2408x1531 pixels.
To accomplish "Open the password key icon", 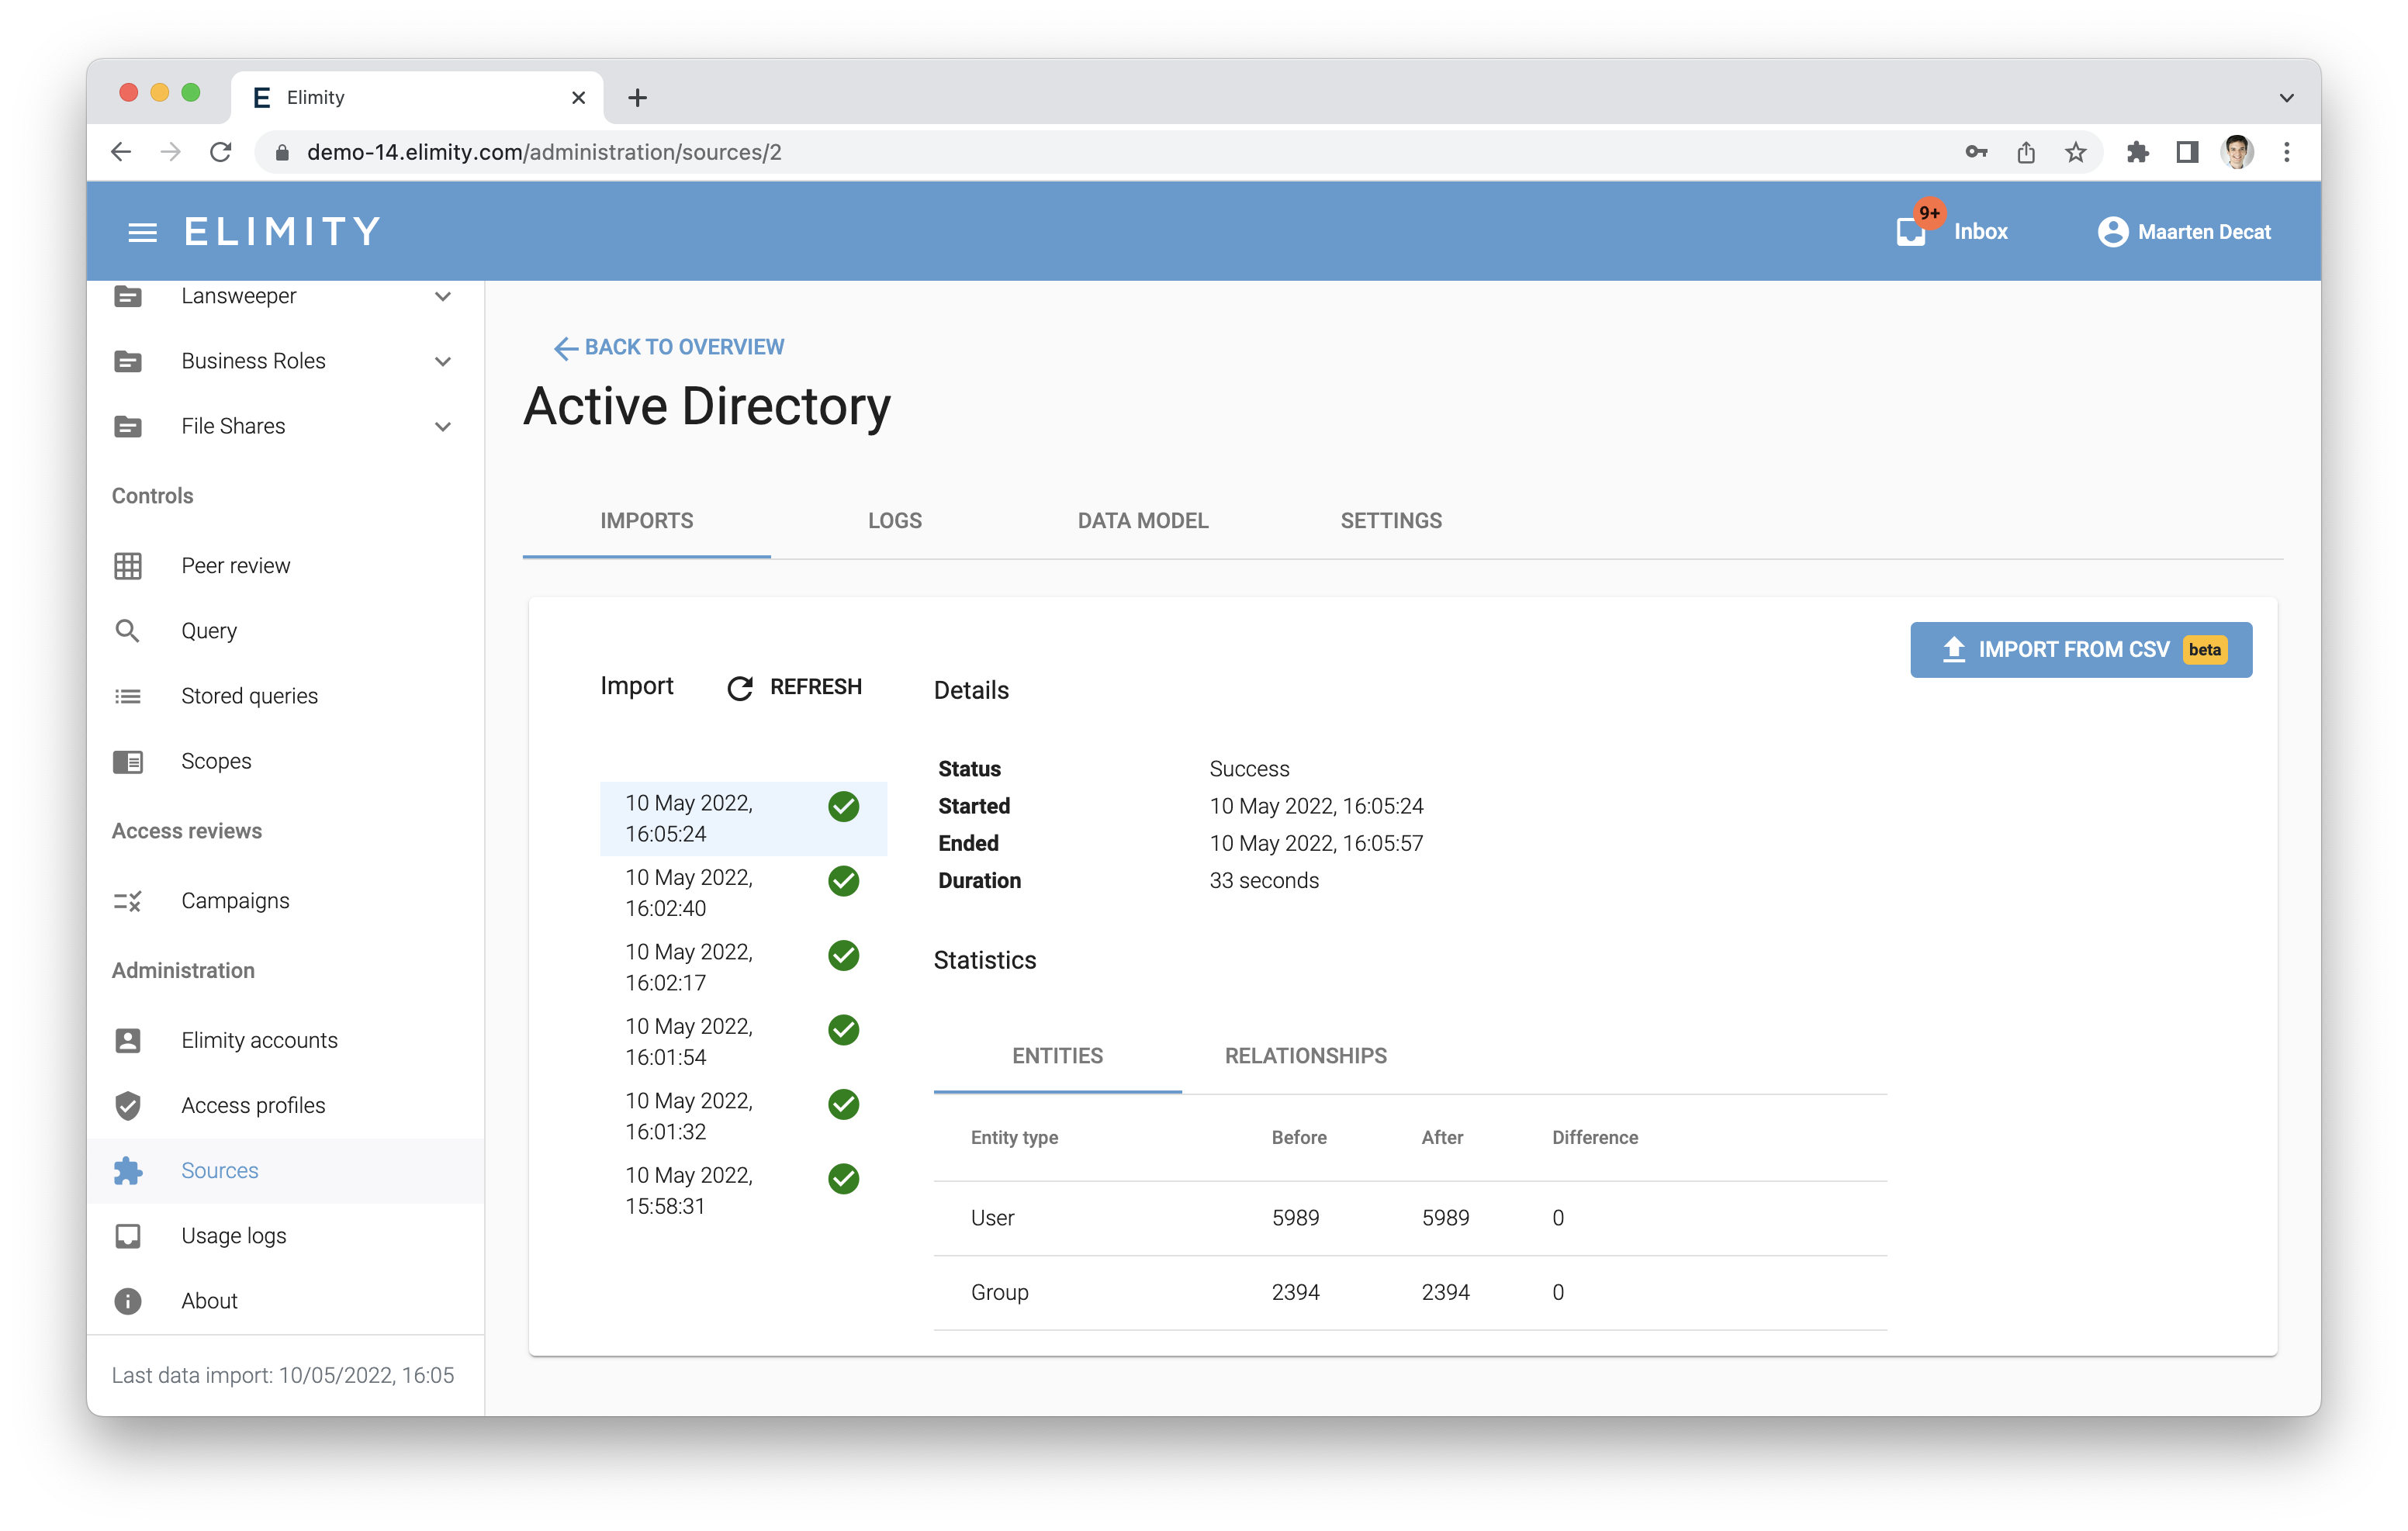I will pyautogui.click(x=1976, y=152).
